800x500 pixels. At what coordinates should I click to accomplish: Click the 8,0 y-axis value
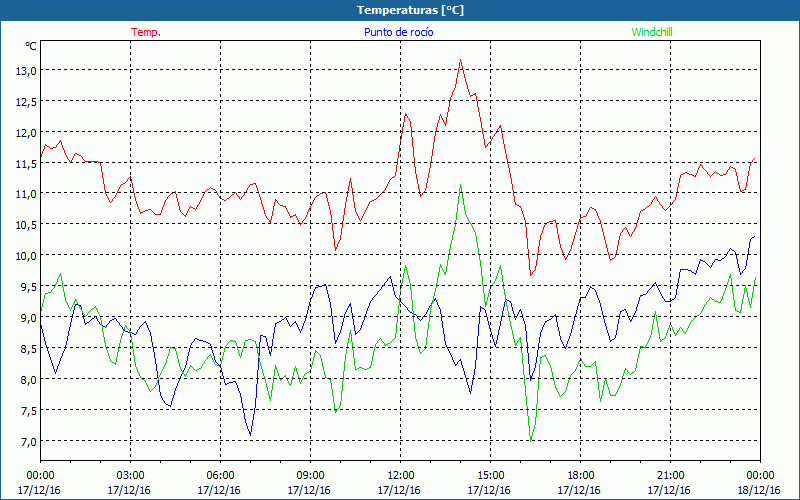tap(29, 379)
